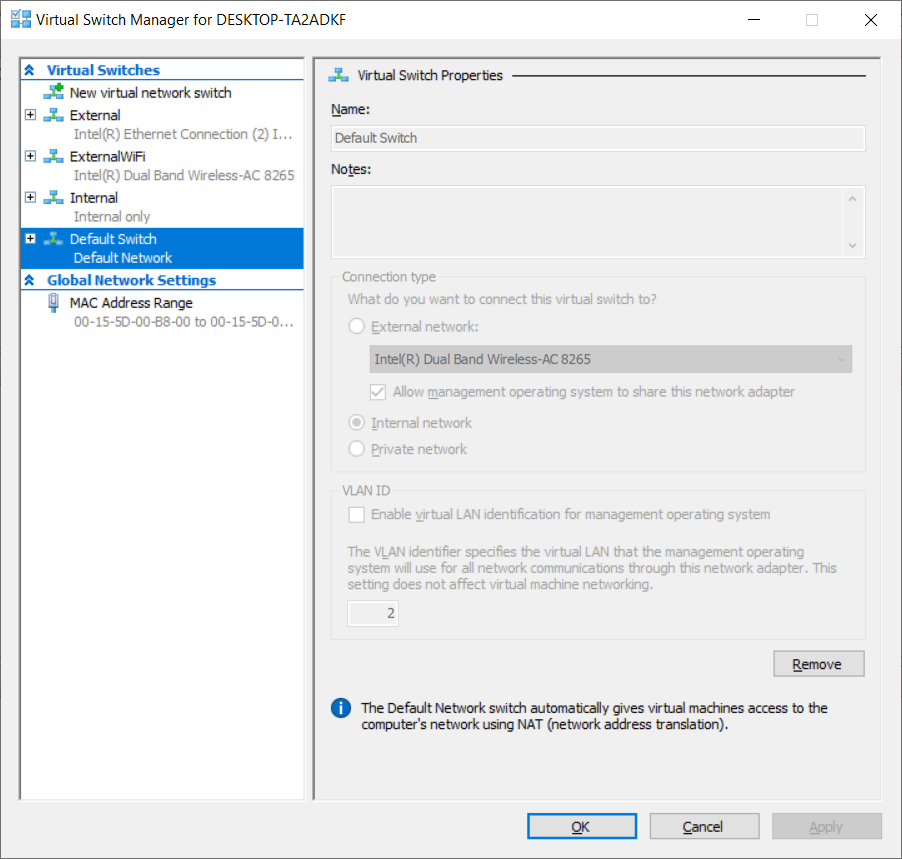This screenshot has height=859, width=902.
Task: Expand the Internal switch tree node
Action: click(30, 198)
